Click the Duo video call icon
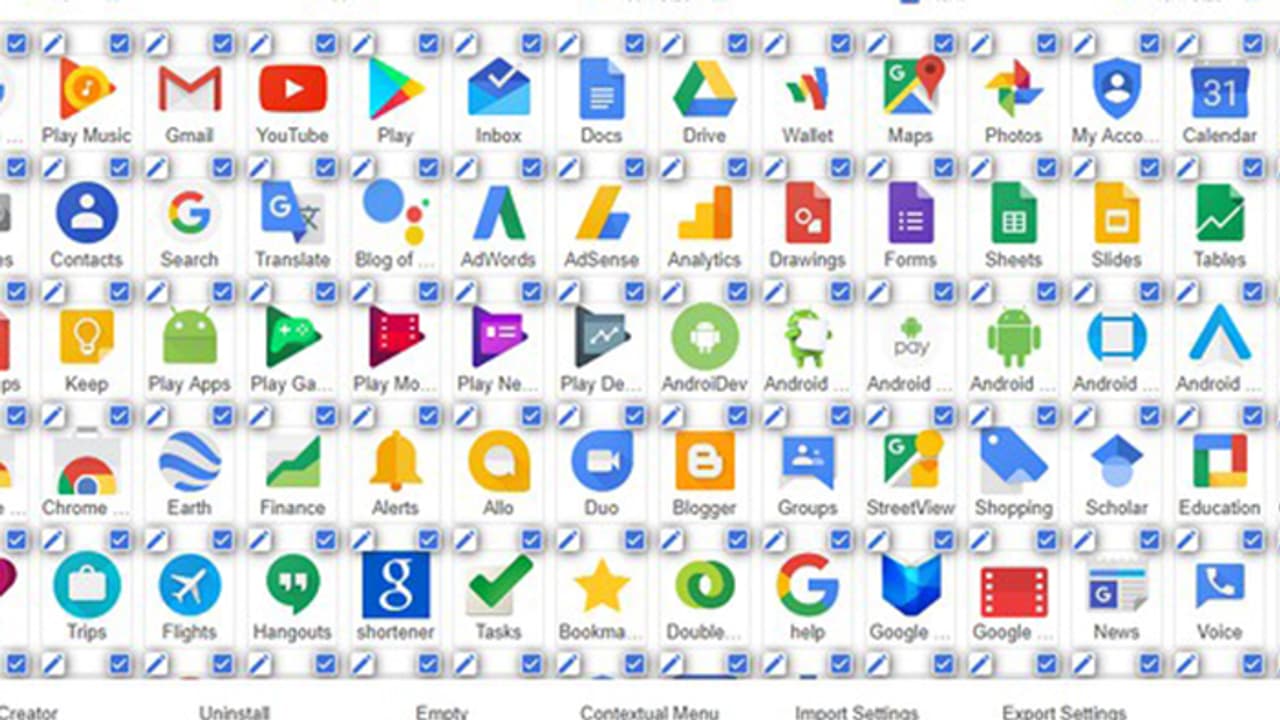This screenshot has height=720, width=1280. (x=601, y=461)
